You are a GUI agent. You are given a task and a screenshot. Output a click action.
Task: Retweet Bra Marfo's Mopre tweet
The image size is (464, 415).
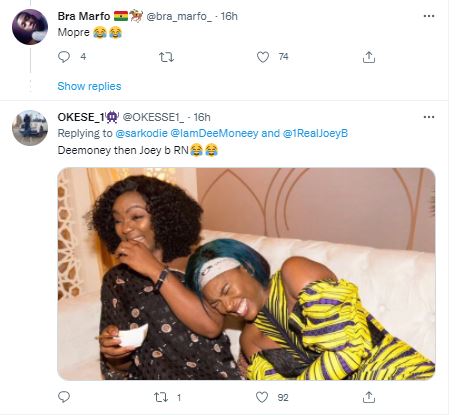(166, 57)
